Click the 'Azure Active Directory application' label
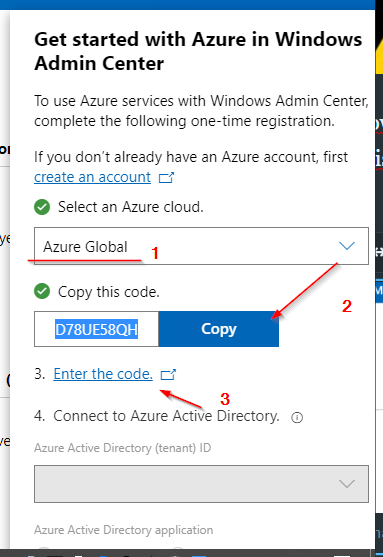Screen dimensions: 383x557 click(124, 530)
